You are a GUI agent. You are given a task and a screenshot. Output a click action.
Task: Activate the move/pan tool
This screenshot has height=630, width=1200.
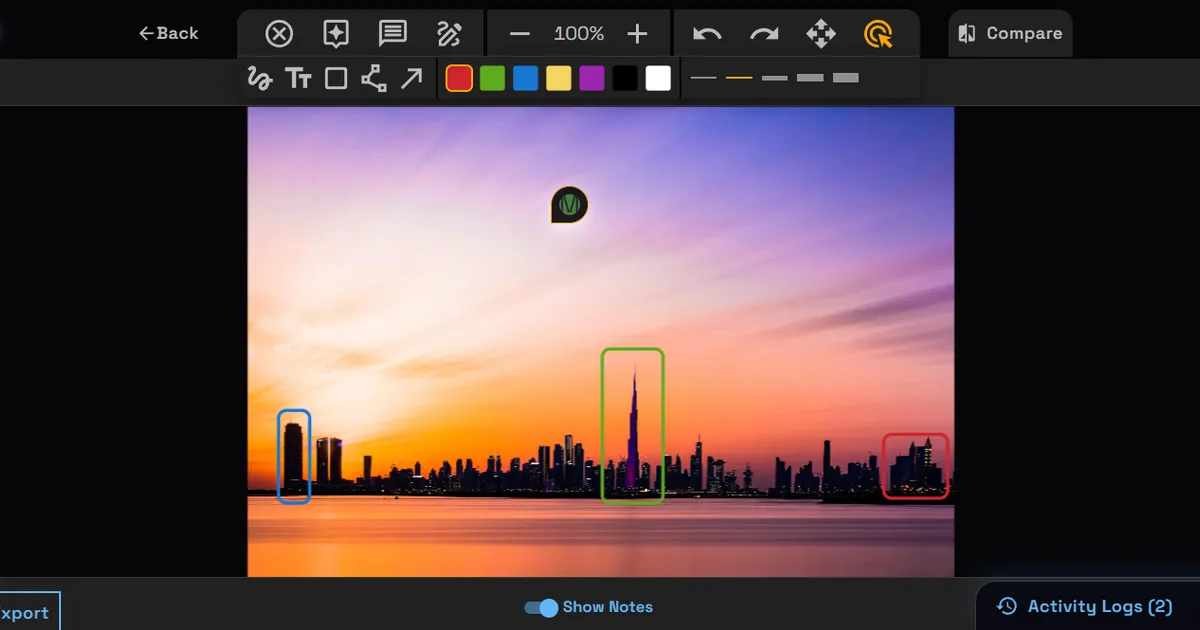tap(821, 34)
